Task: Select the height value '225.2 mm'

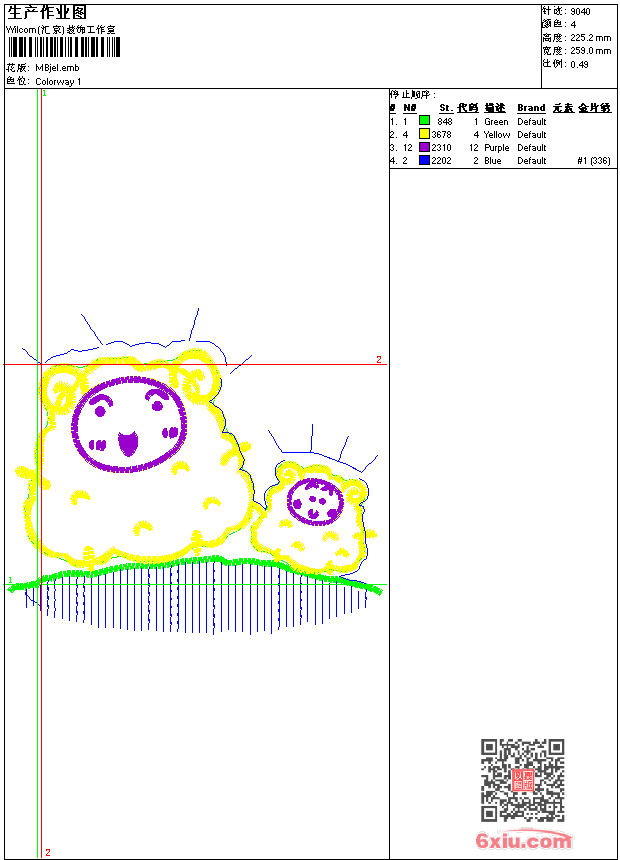Action: [x=590, y=38]
